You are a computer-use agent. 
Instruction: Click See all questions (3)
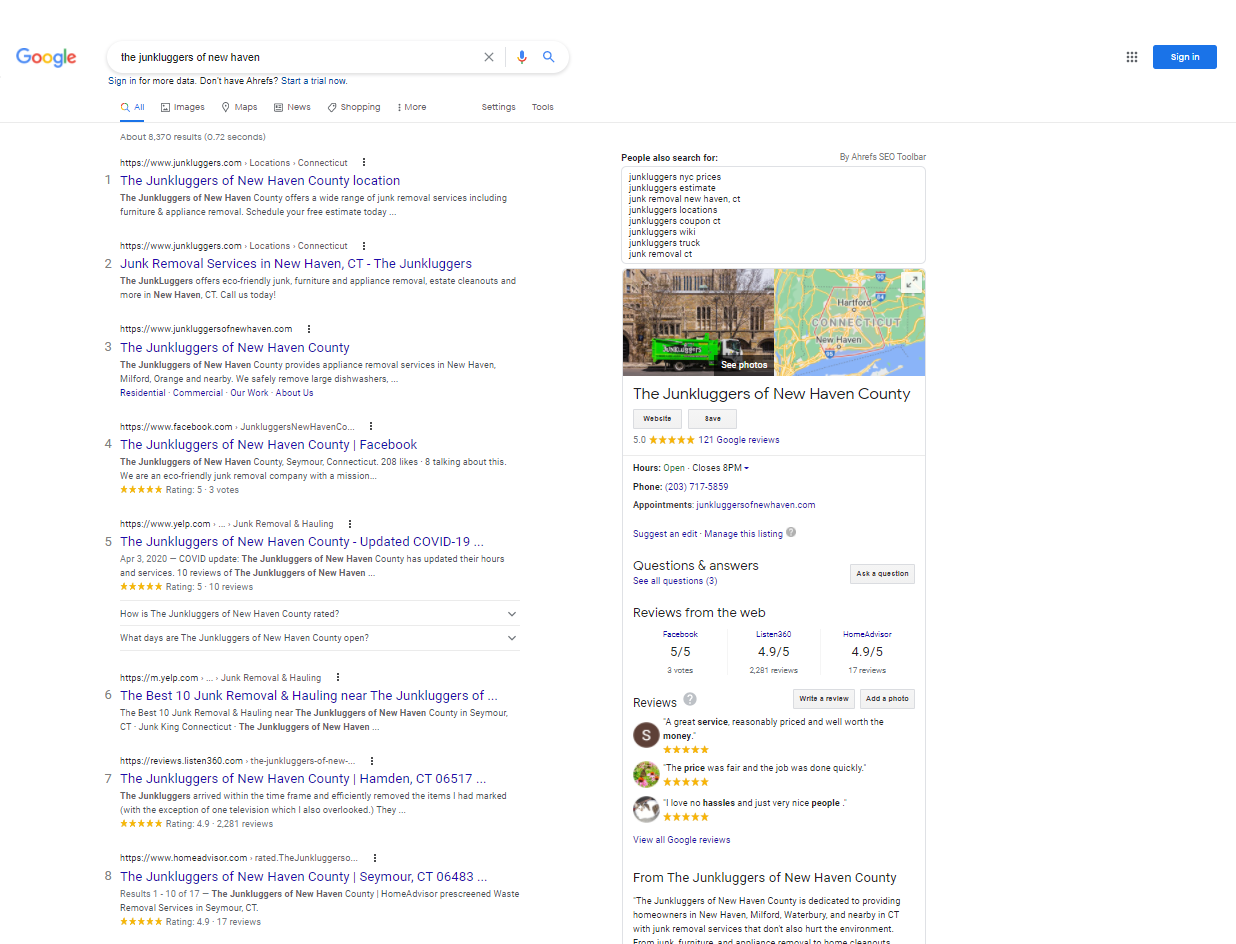tap(675, 581)
